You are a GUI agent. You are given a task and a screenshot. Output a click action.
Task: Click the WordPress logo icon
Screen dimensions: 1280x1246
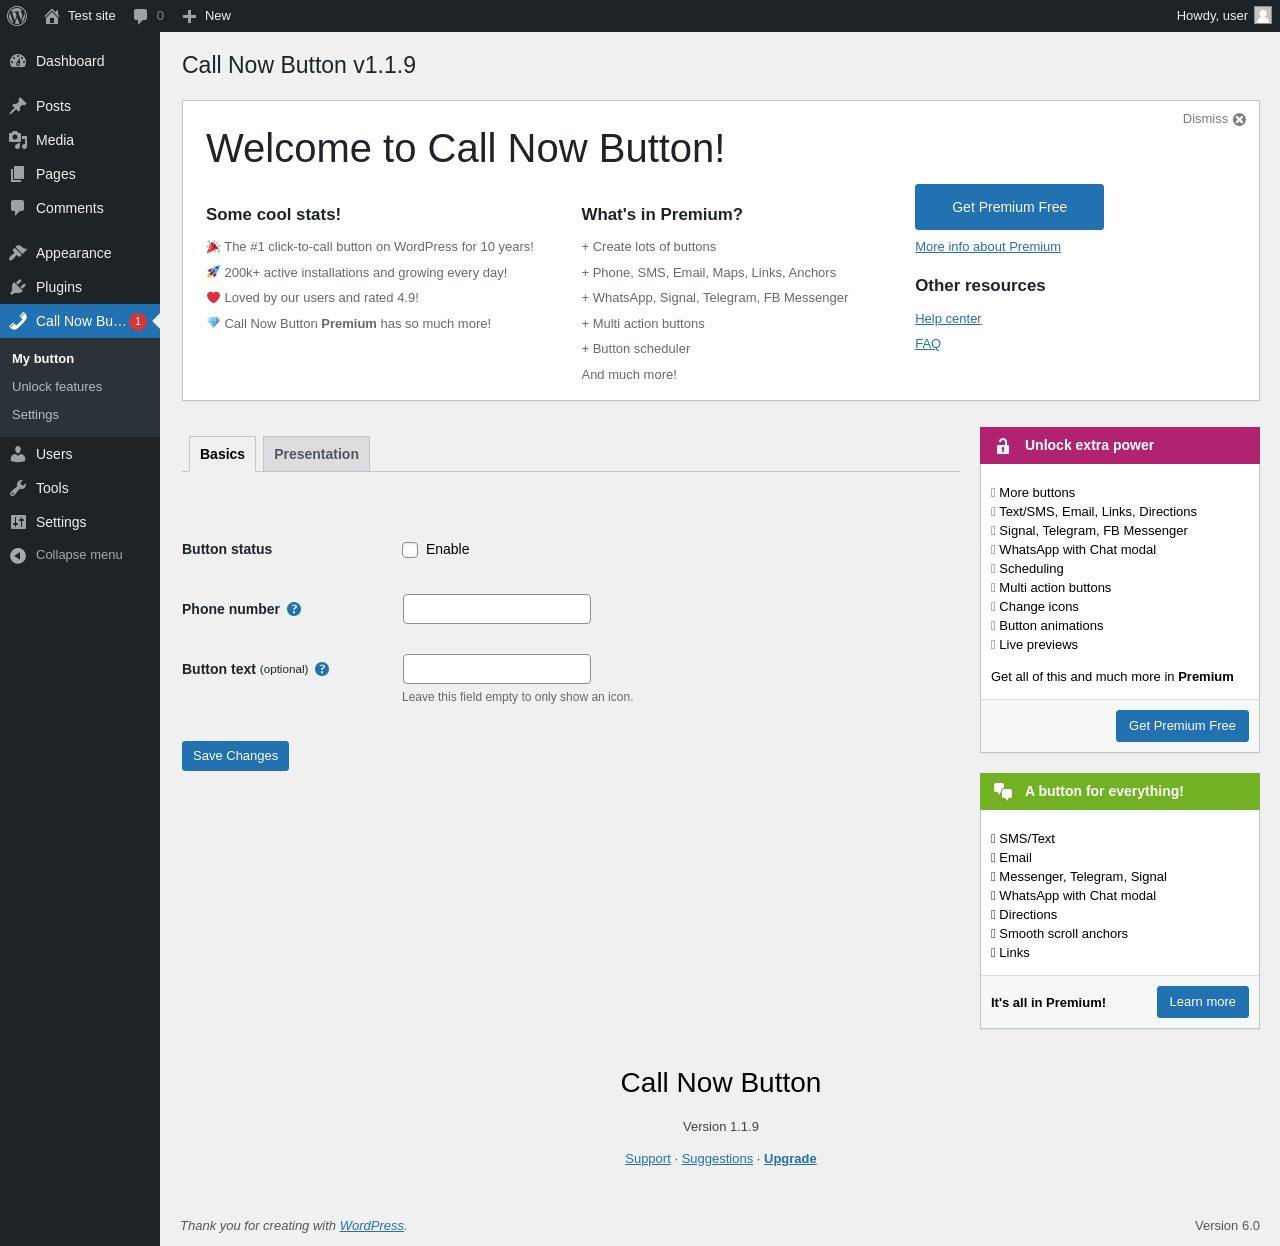17,16
